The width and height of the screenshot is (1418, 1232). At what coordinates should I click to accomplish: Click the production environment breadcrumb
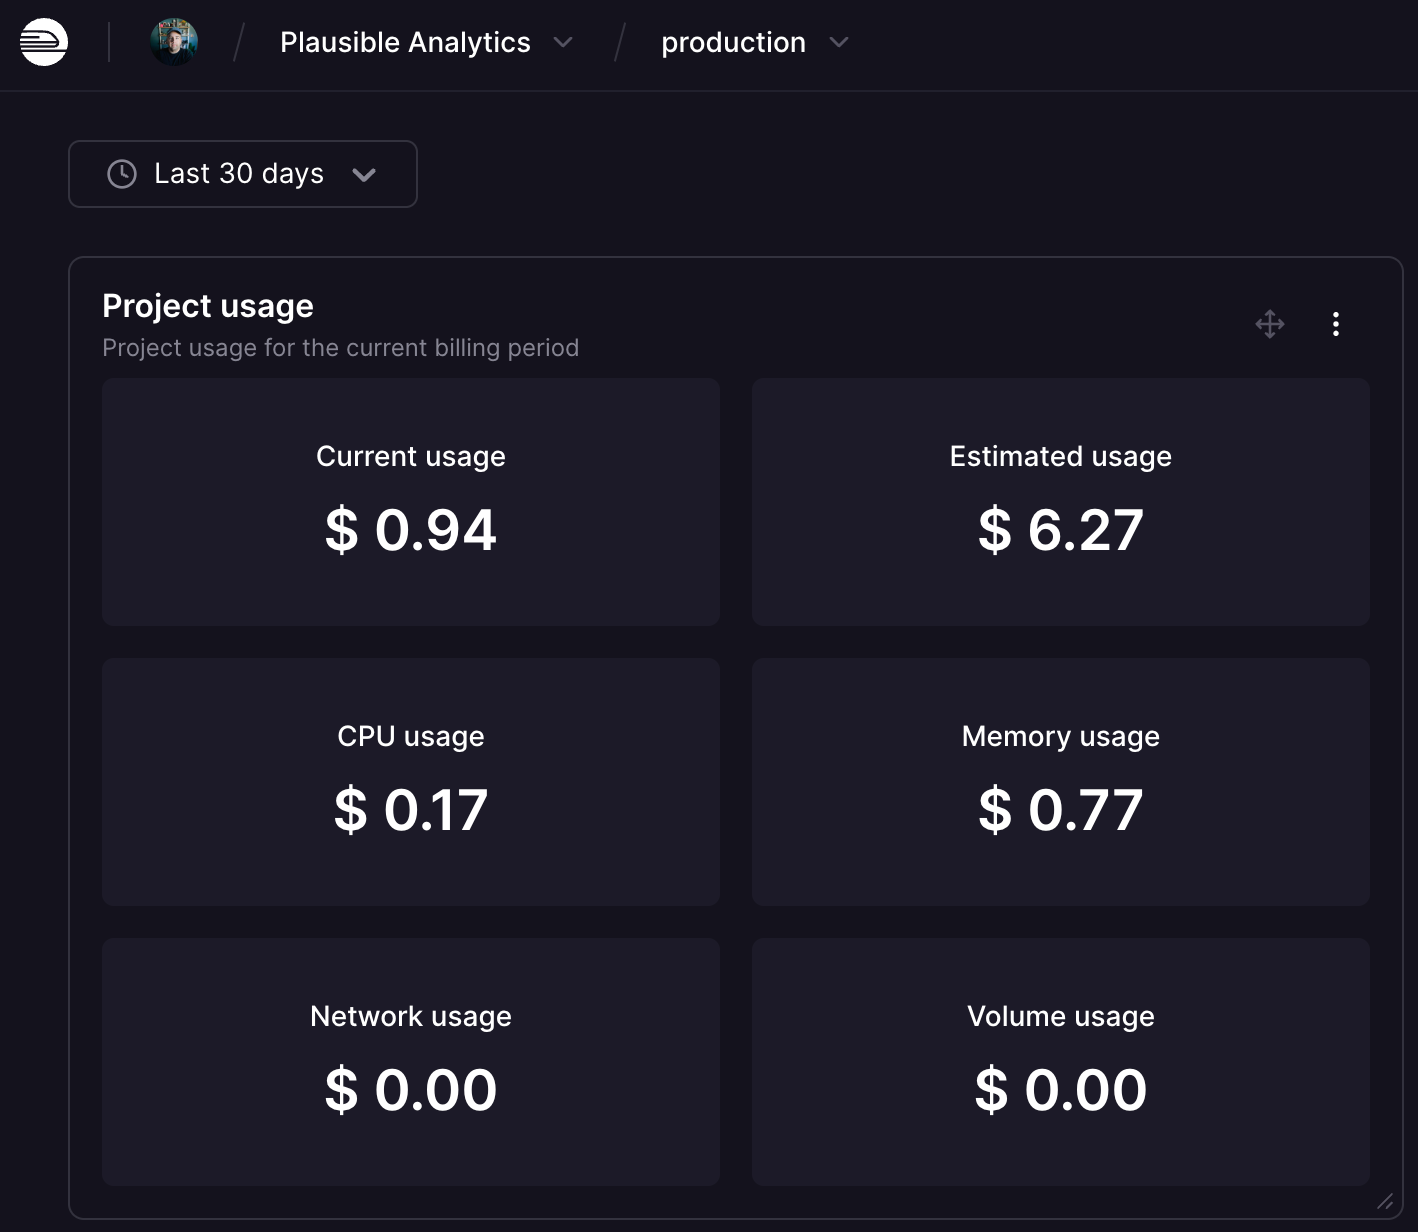(733, 42)
